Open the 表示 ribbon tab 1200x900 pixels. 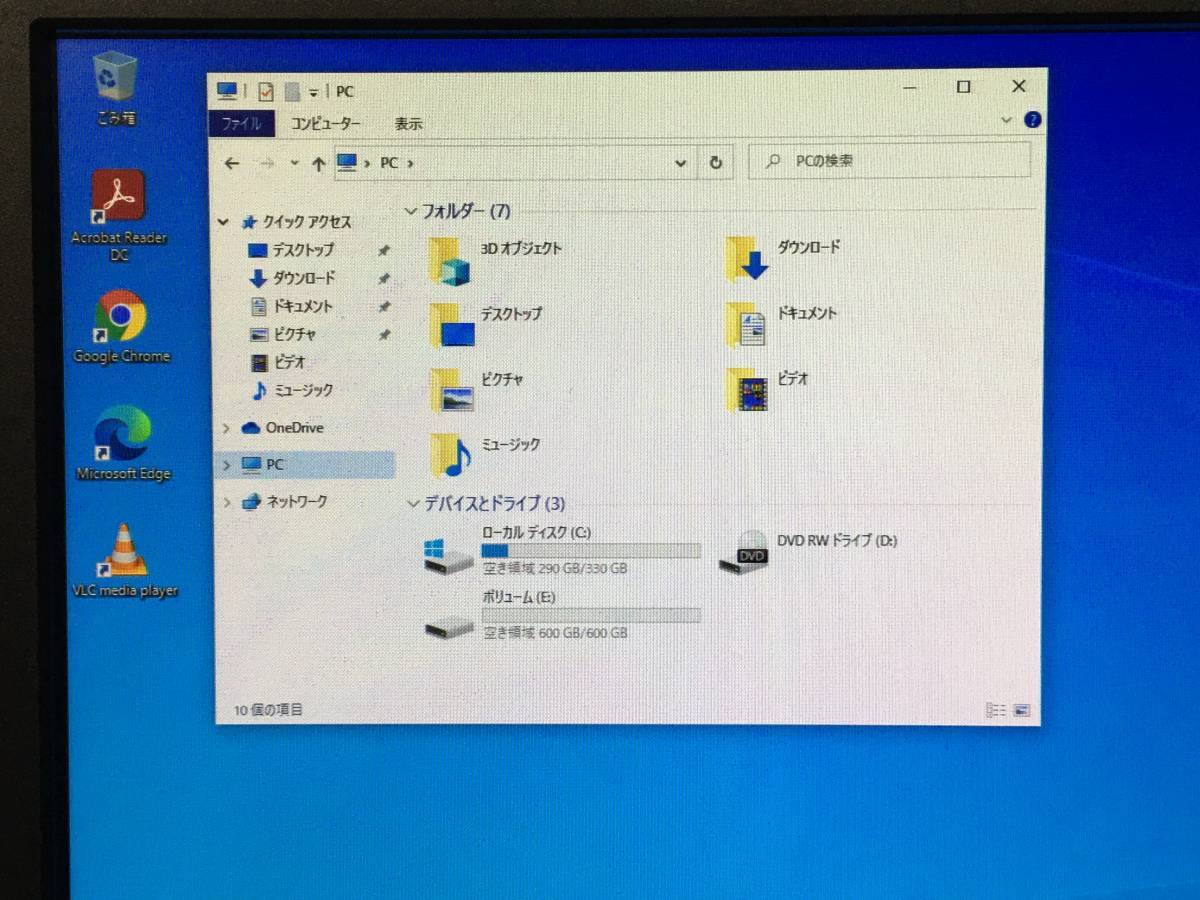(408, 124)
